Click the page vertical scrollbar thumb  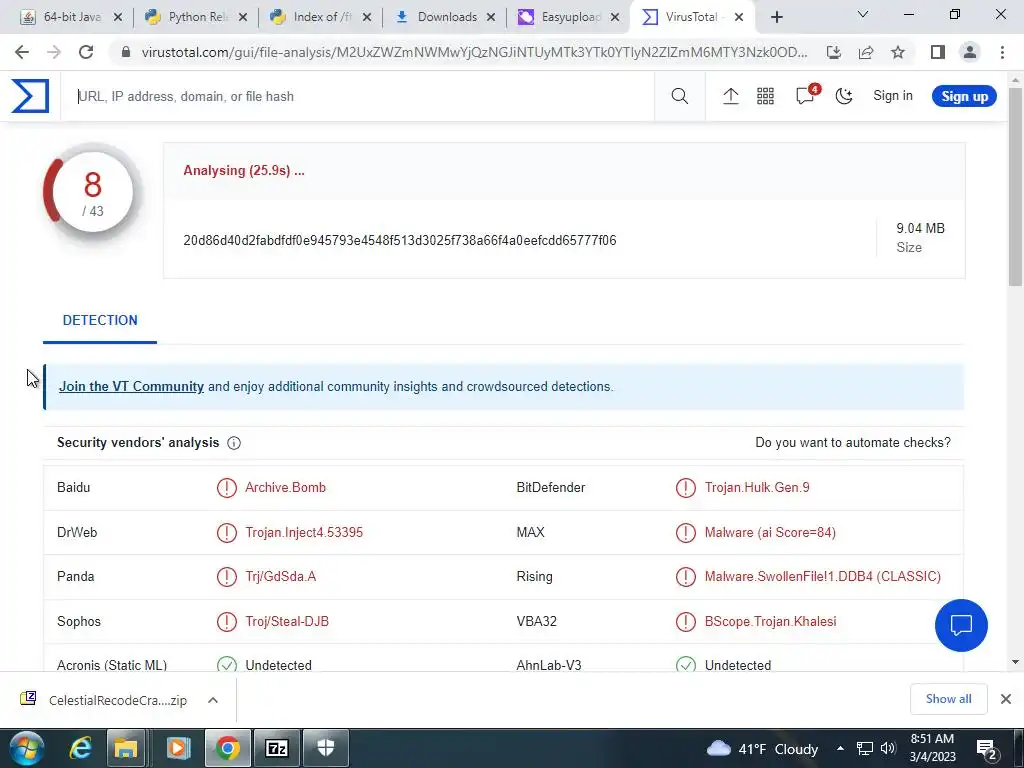point(1016,186)
